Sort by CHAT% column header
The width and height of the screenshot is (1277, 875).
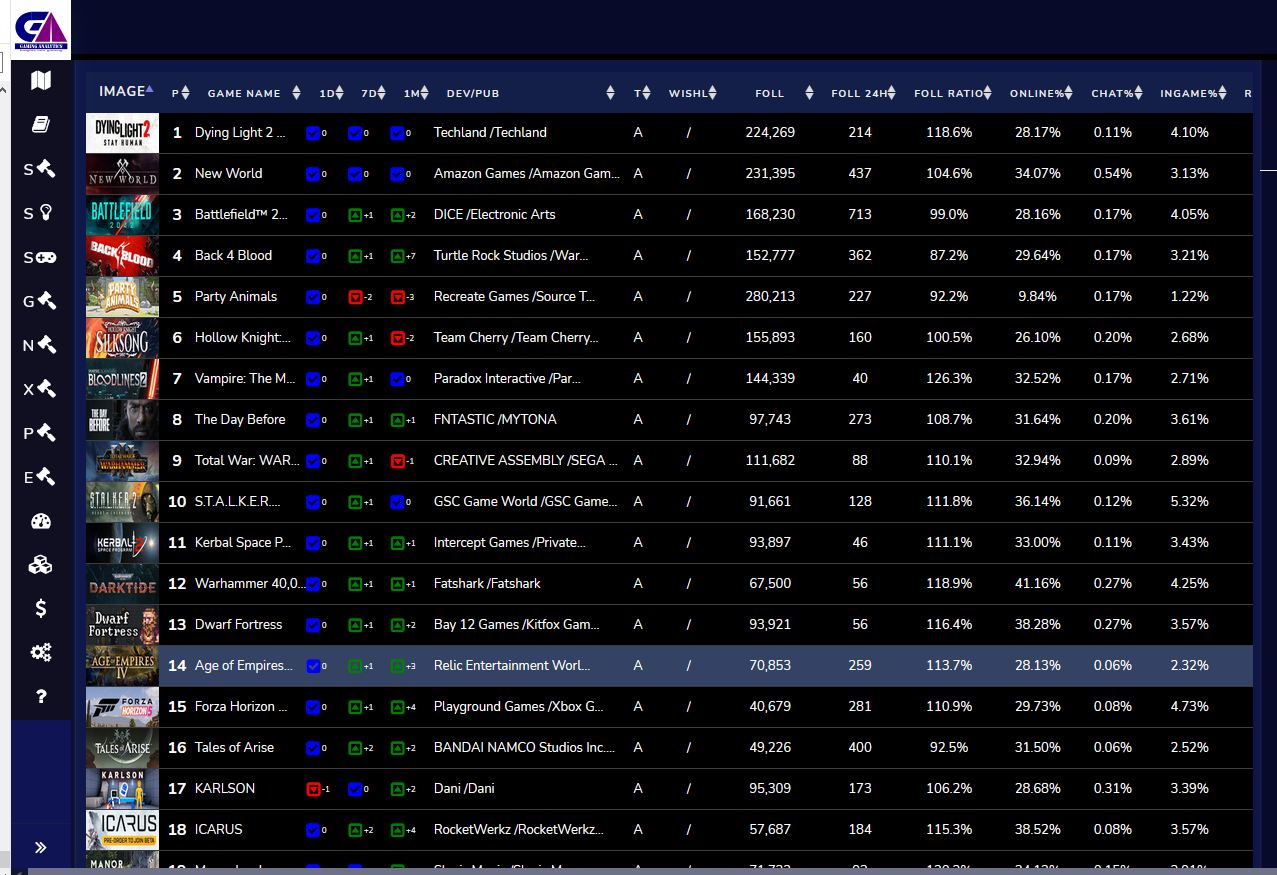click(x=1117, y=93)
